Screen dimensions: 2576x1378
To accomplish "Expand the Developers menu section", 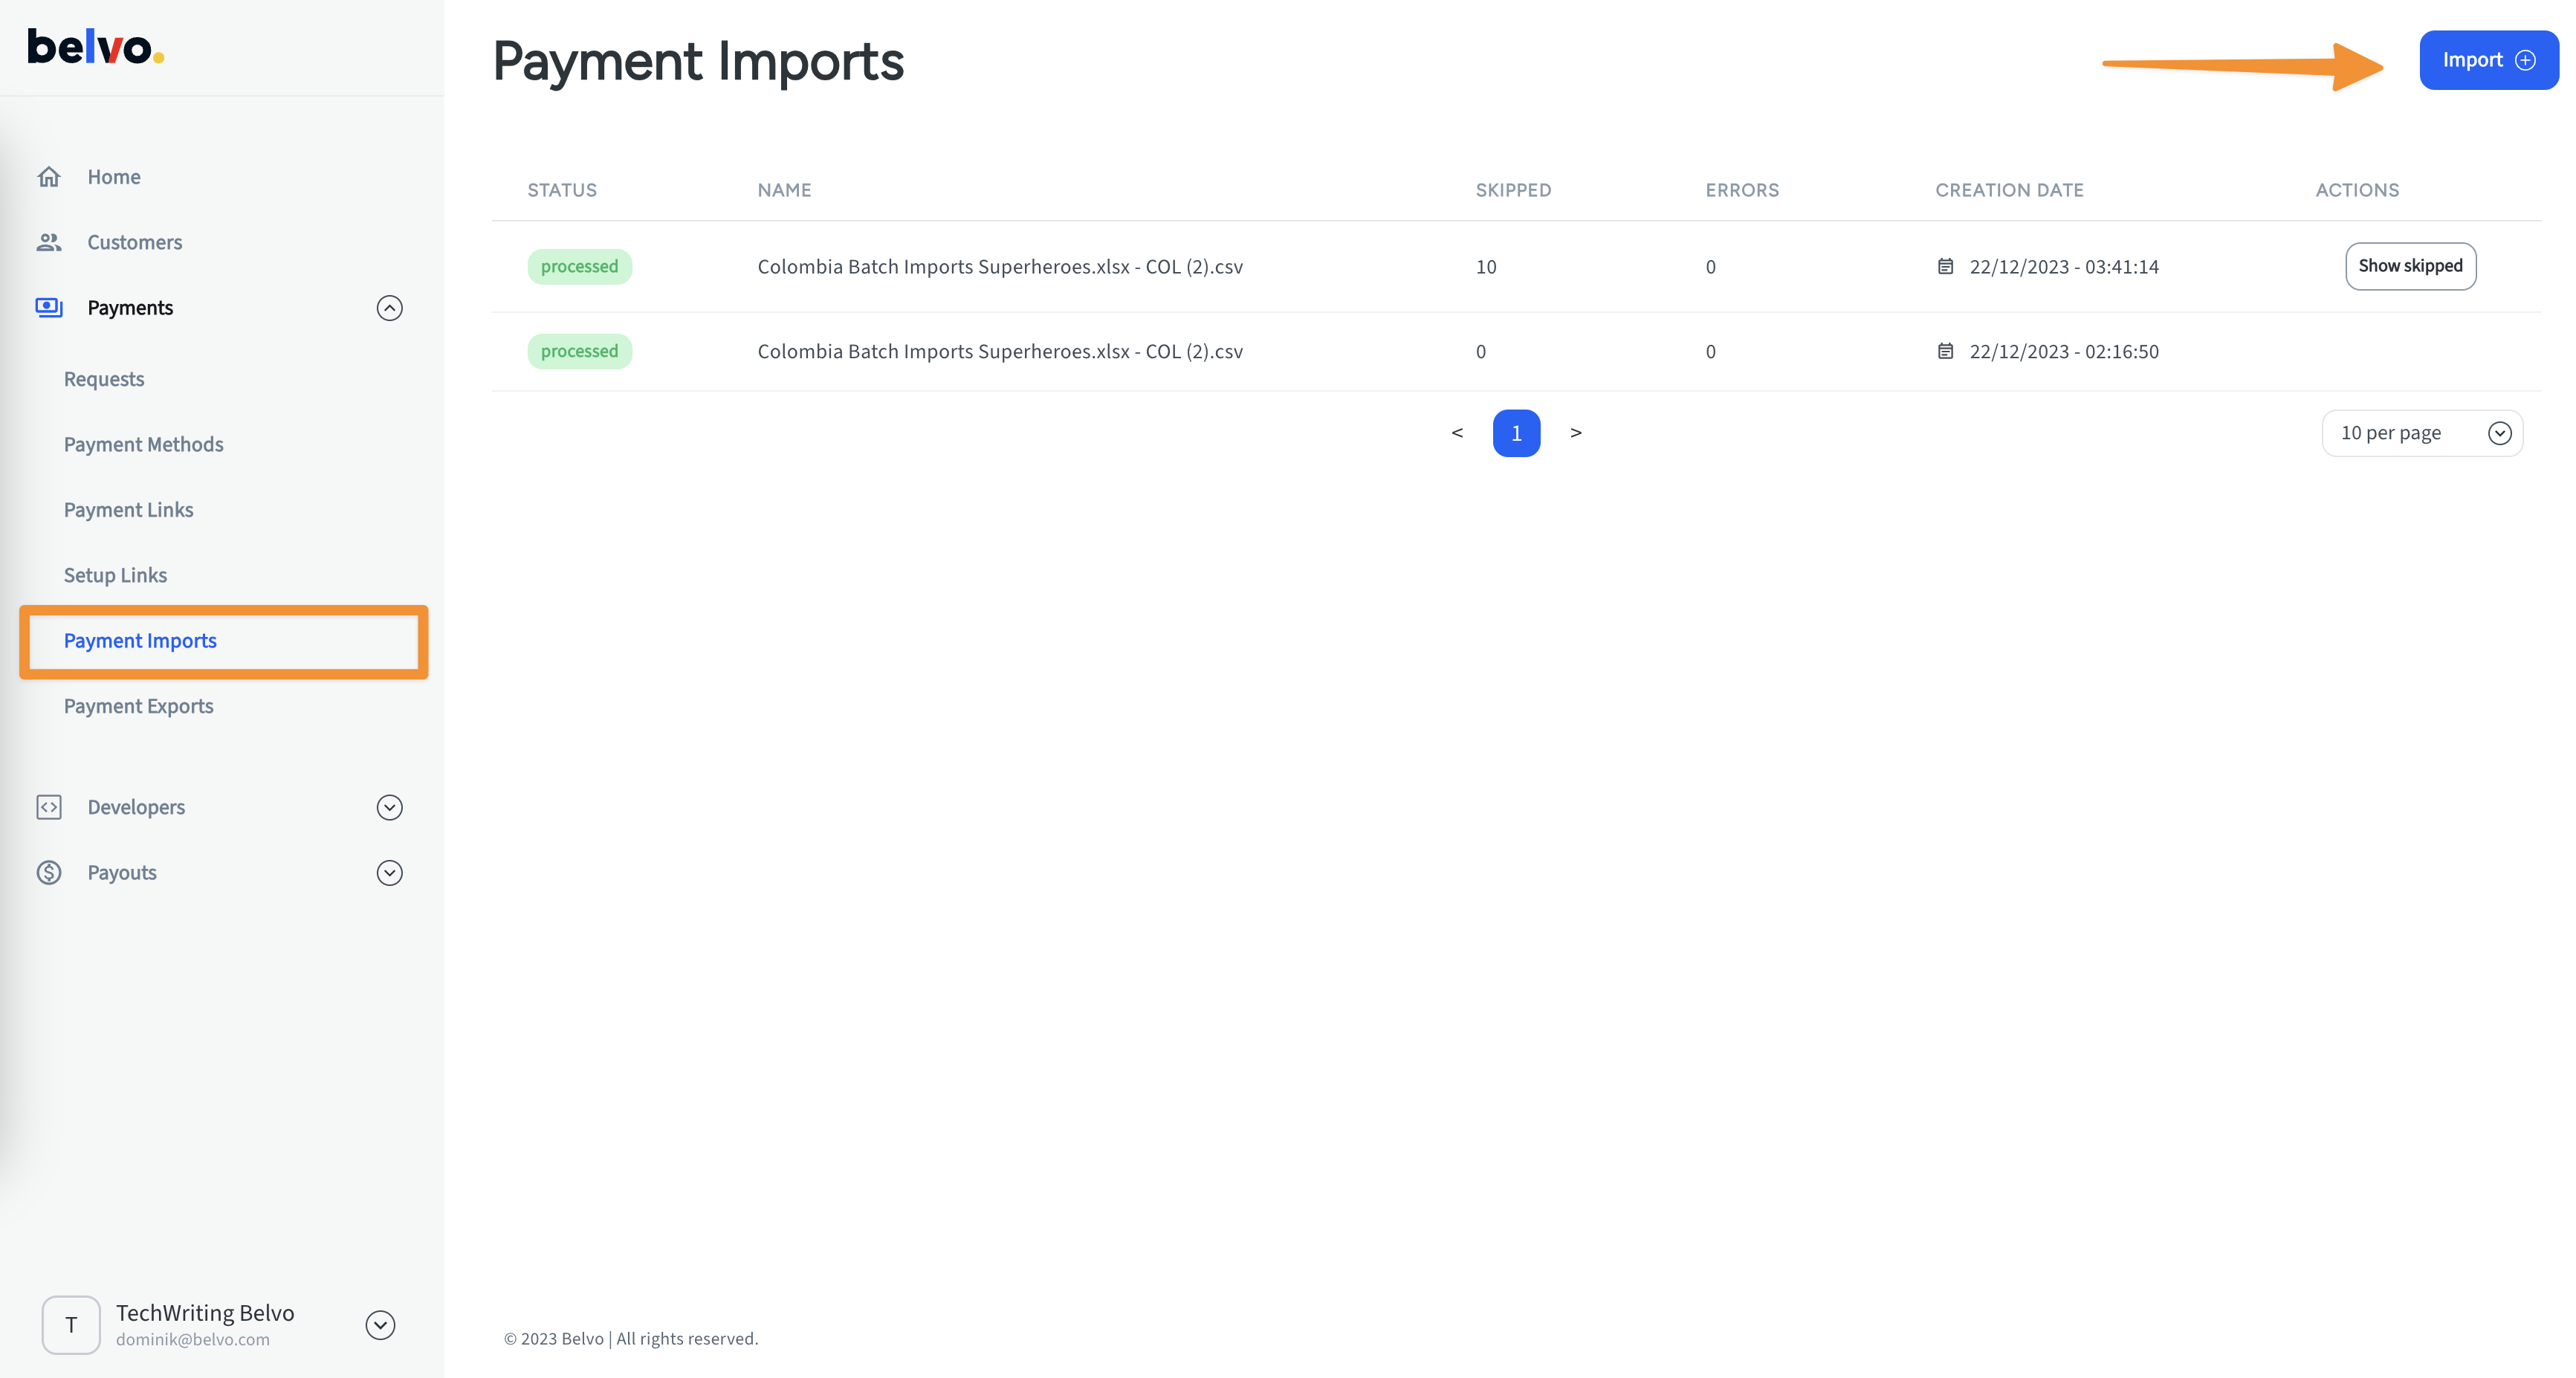I will click(x=390, y=807).
